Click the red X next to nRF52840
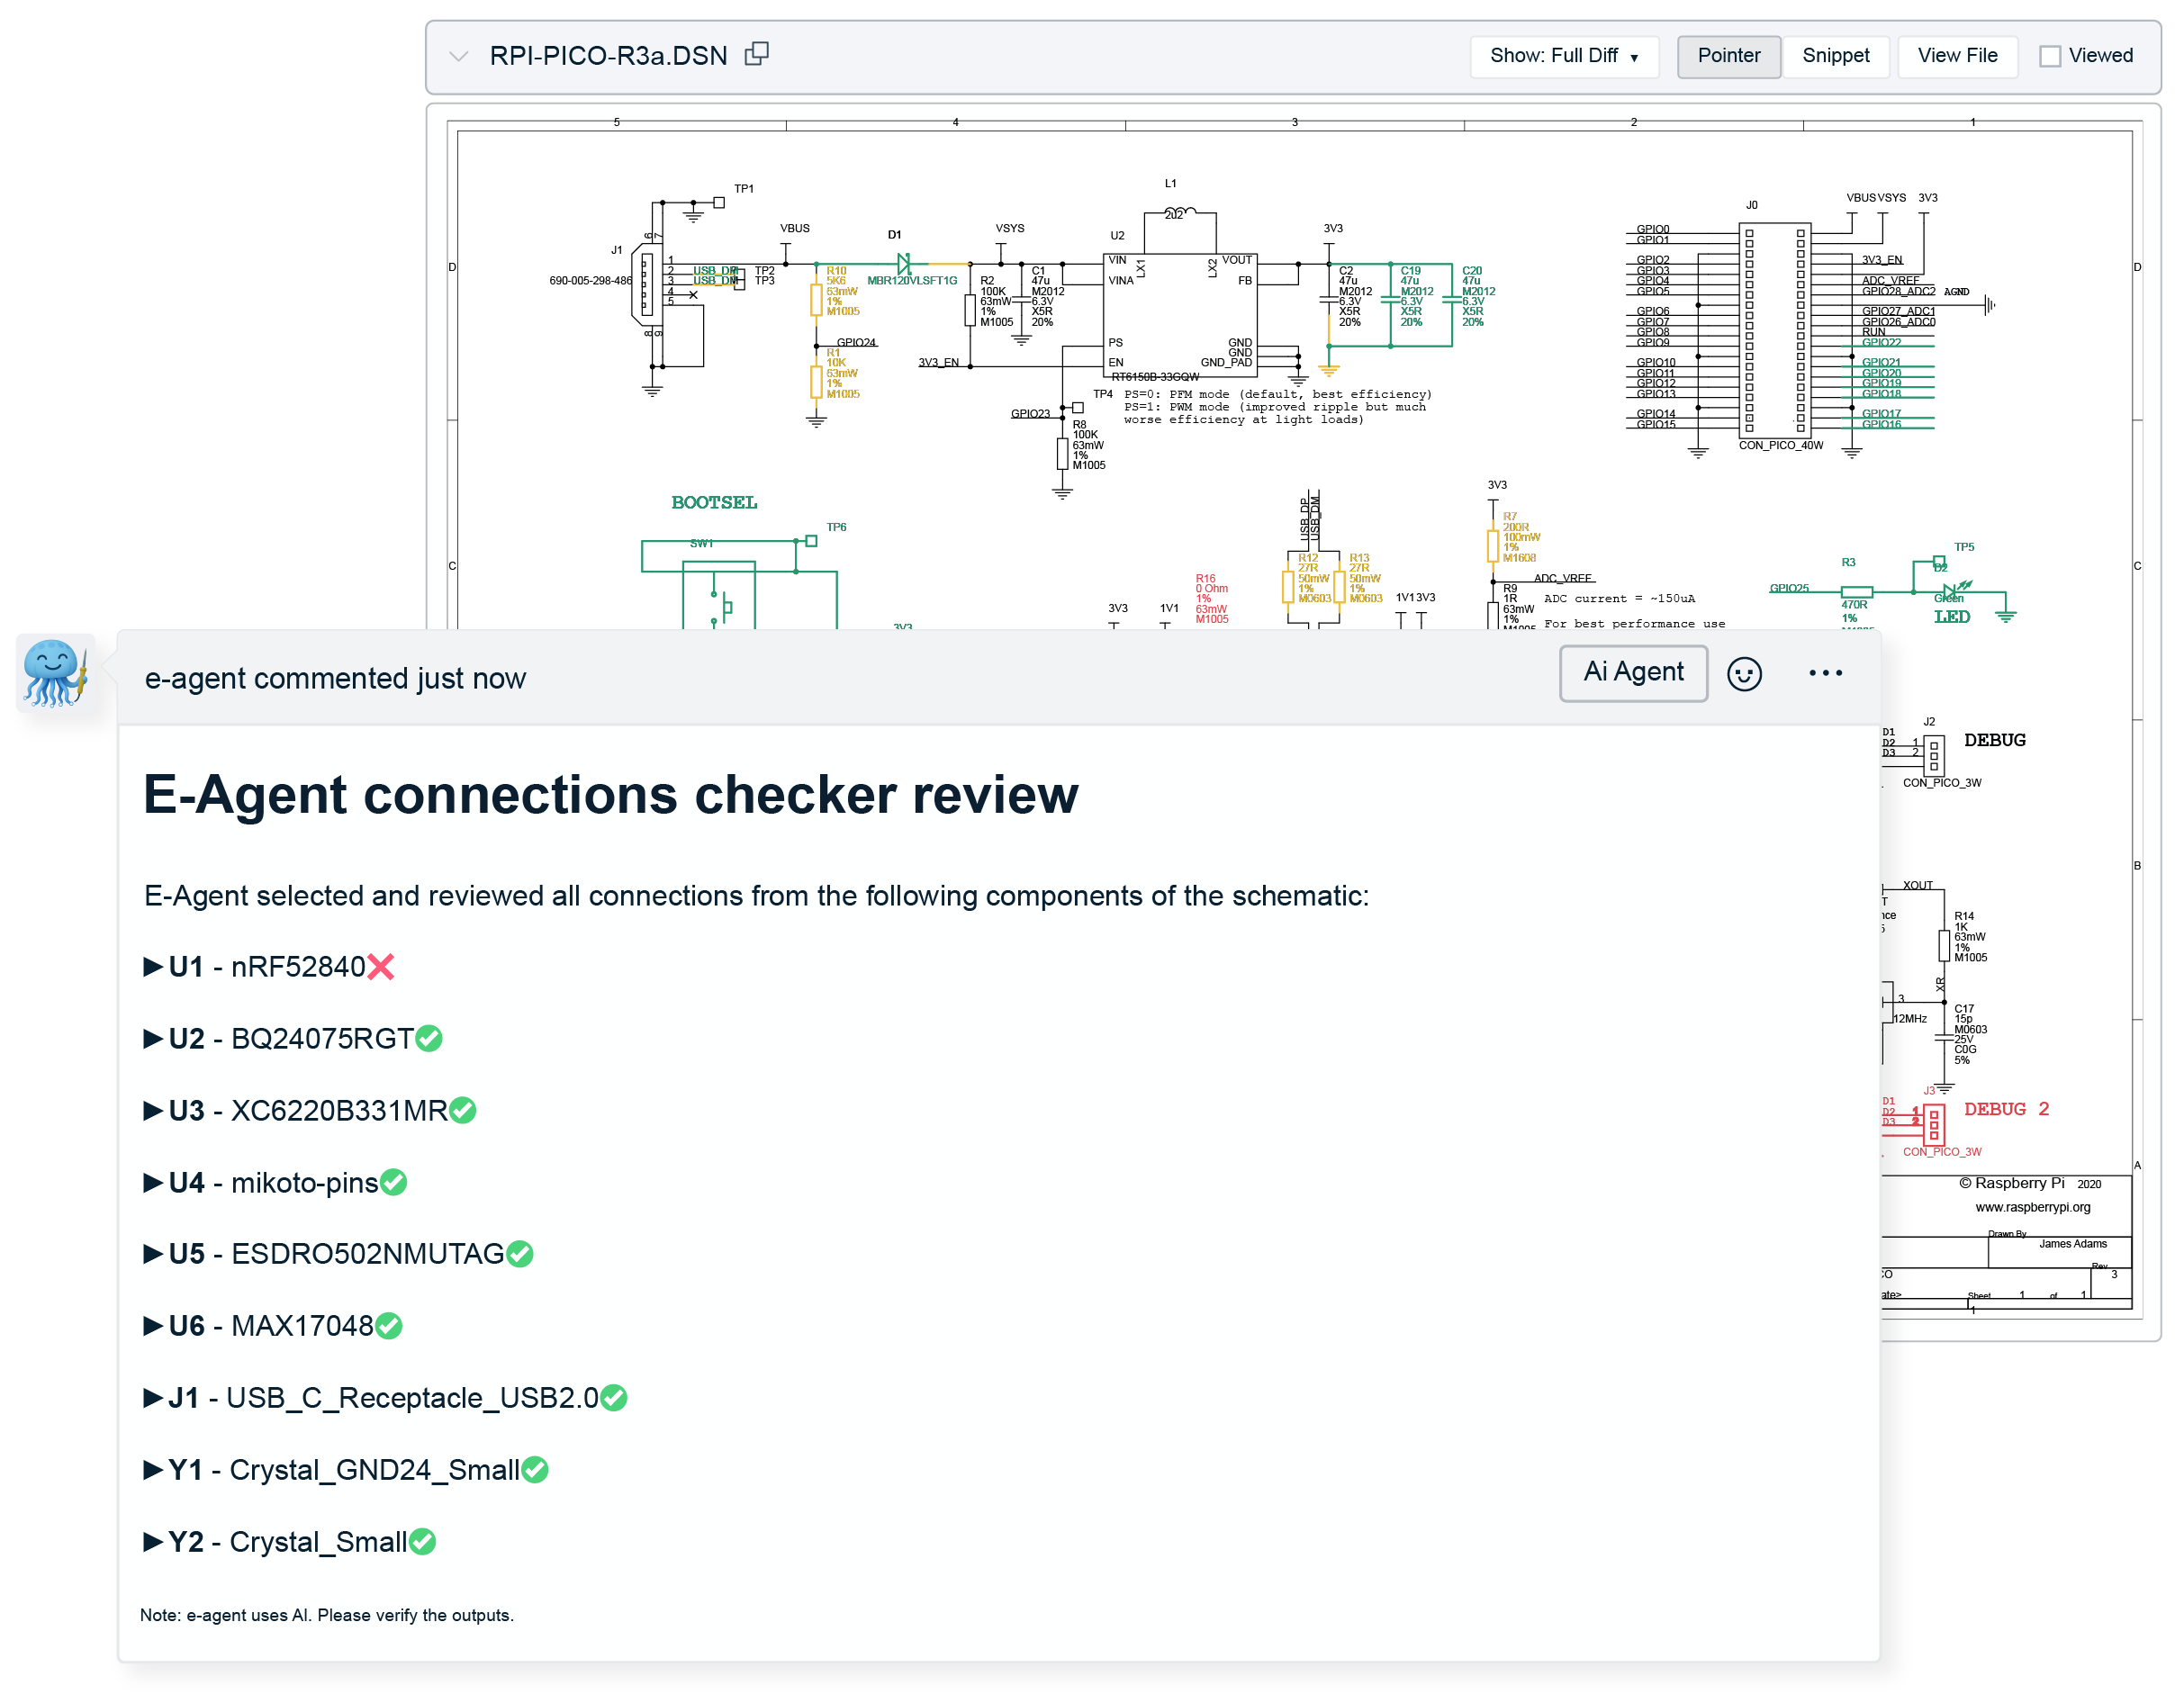The width and height of the screenshot is (2184, 1703). coord(381,966)
